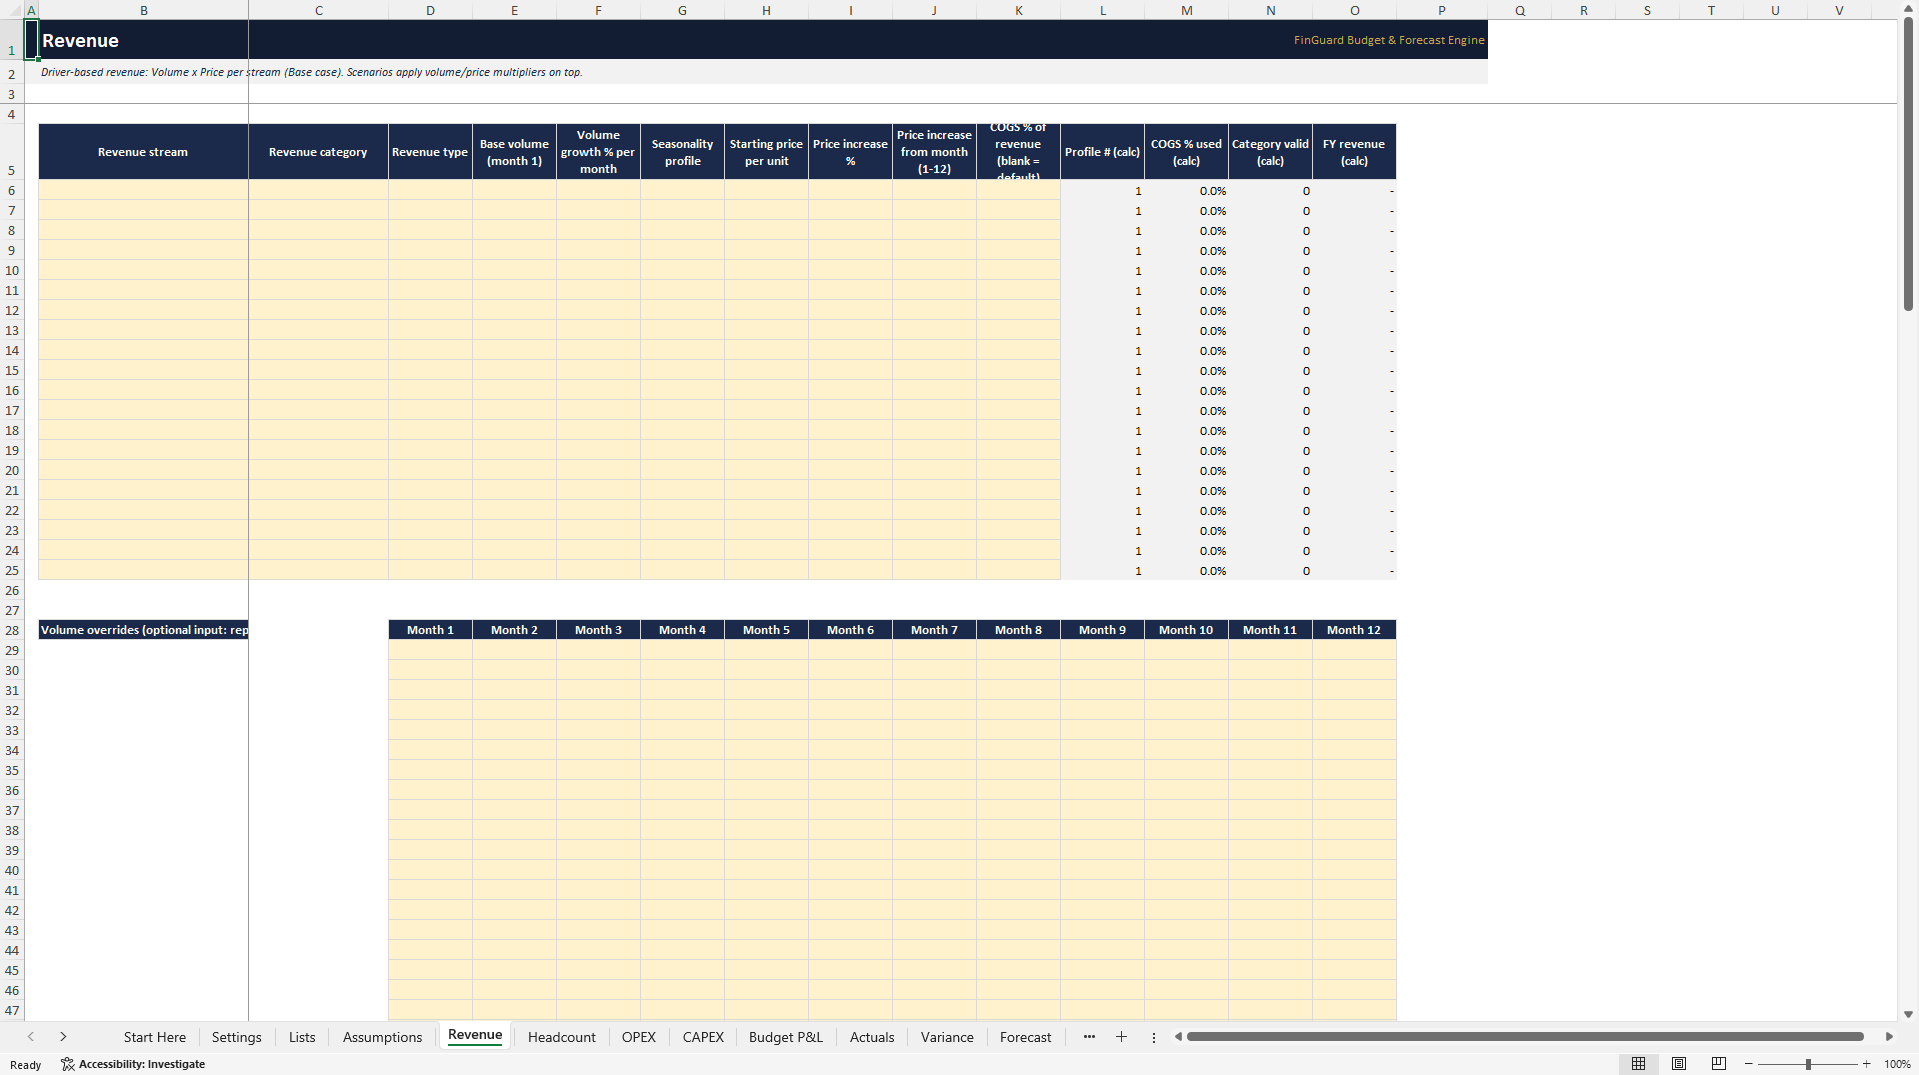The height and width of the screenshot is (1075, 1919).
Task: Click the Revenue title cell
Action: (x=143, y=40)
